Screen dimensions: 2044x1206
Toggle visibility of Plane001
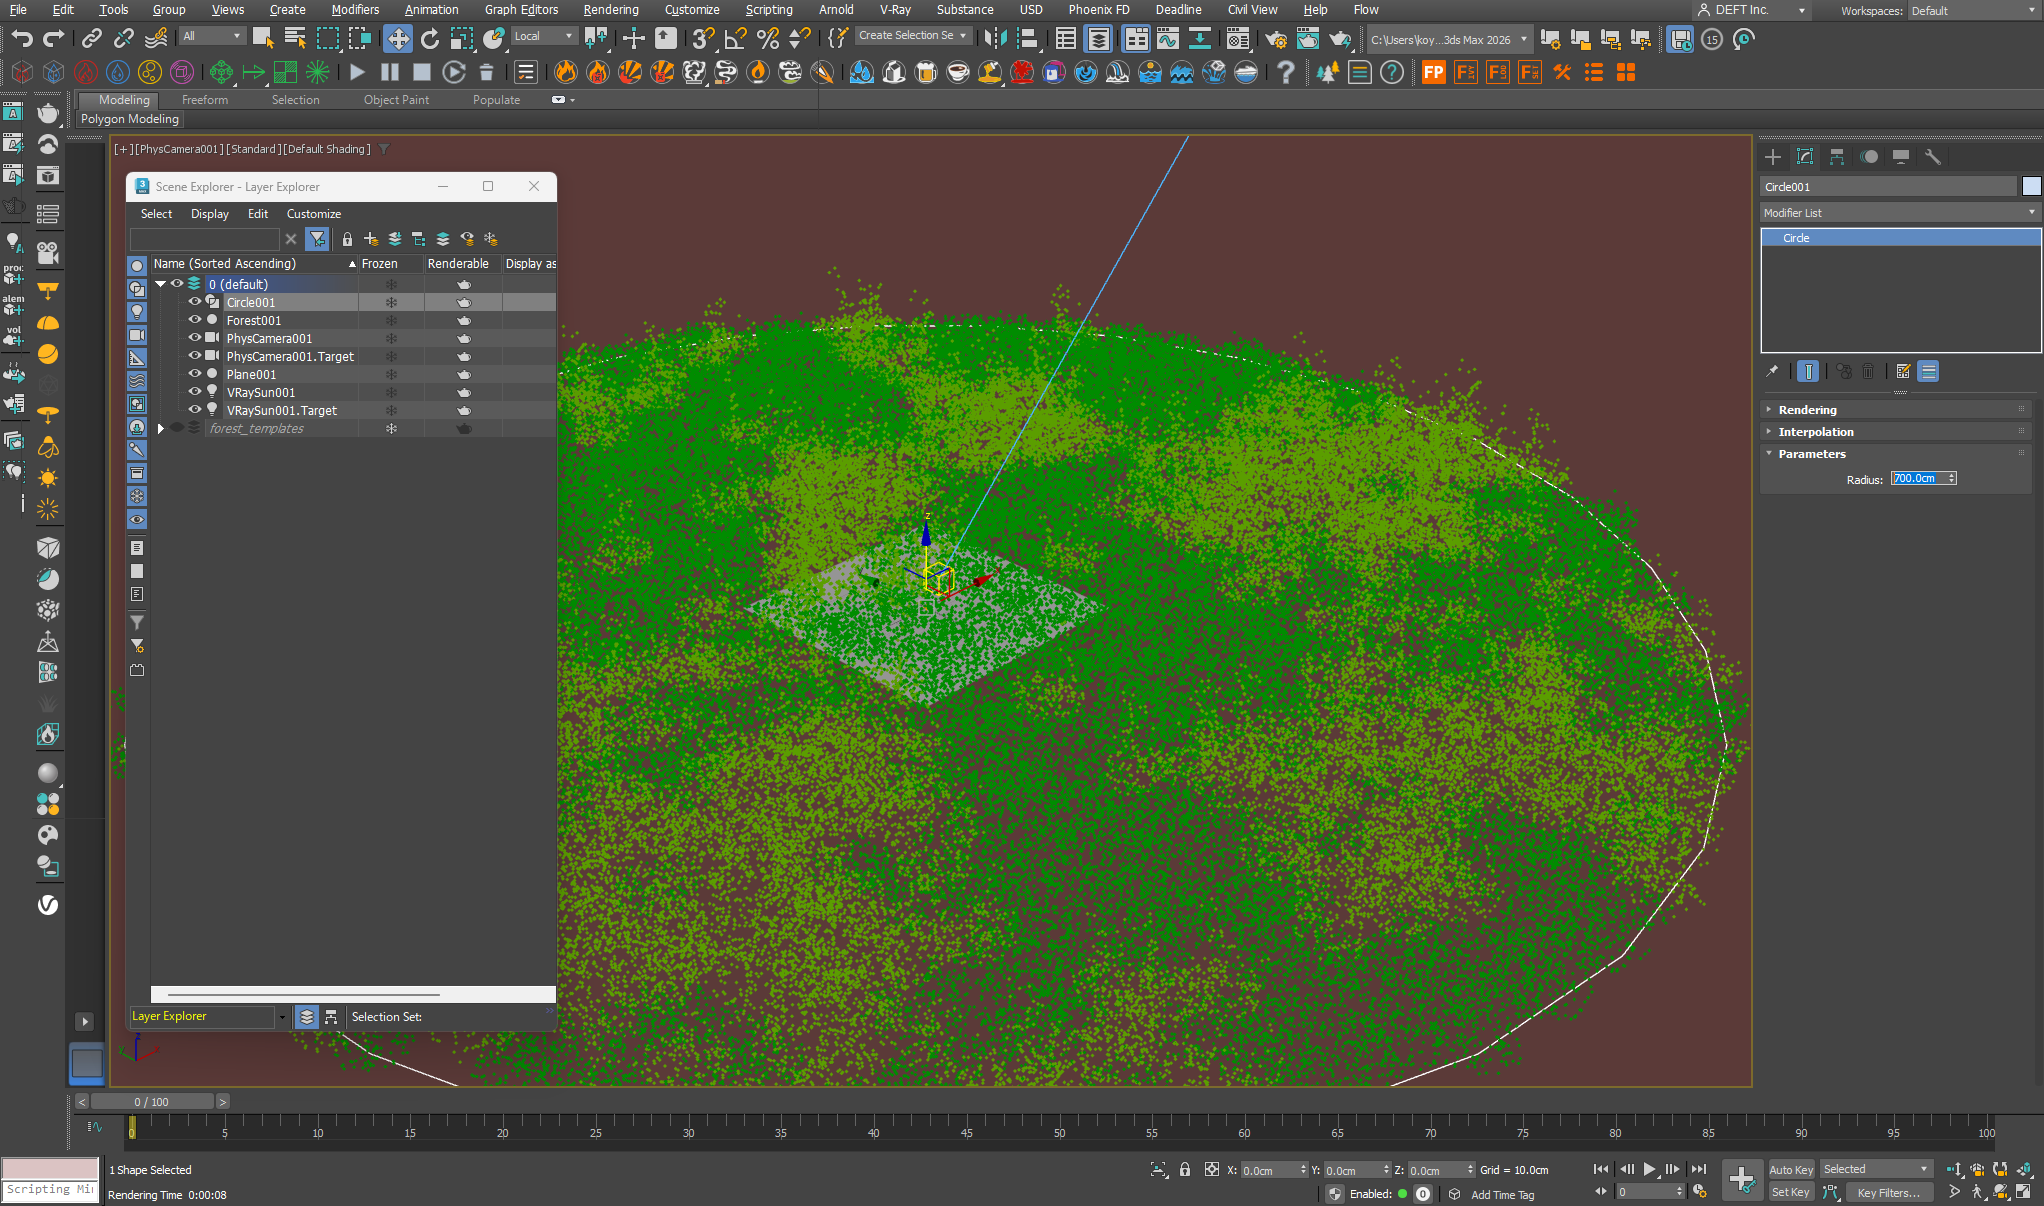pyautogui.click(x=195, y=374)
